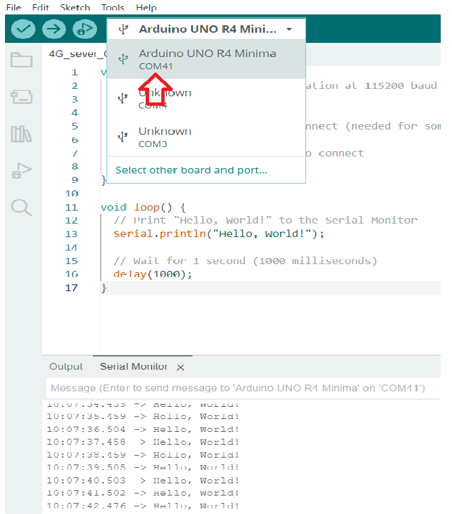Click the 10:07:41.502 serial output row
Screen dimensions: 452x514
(x=143, y=493)
